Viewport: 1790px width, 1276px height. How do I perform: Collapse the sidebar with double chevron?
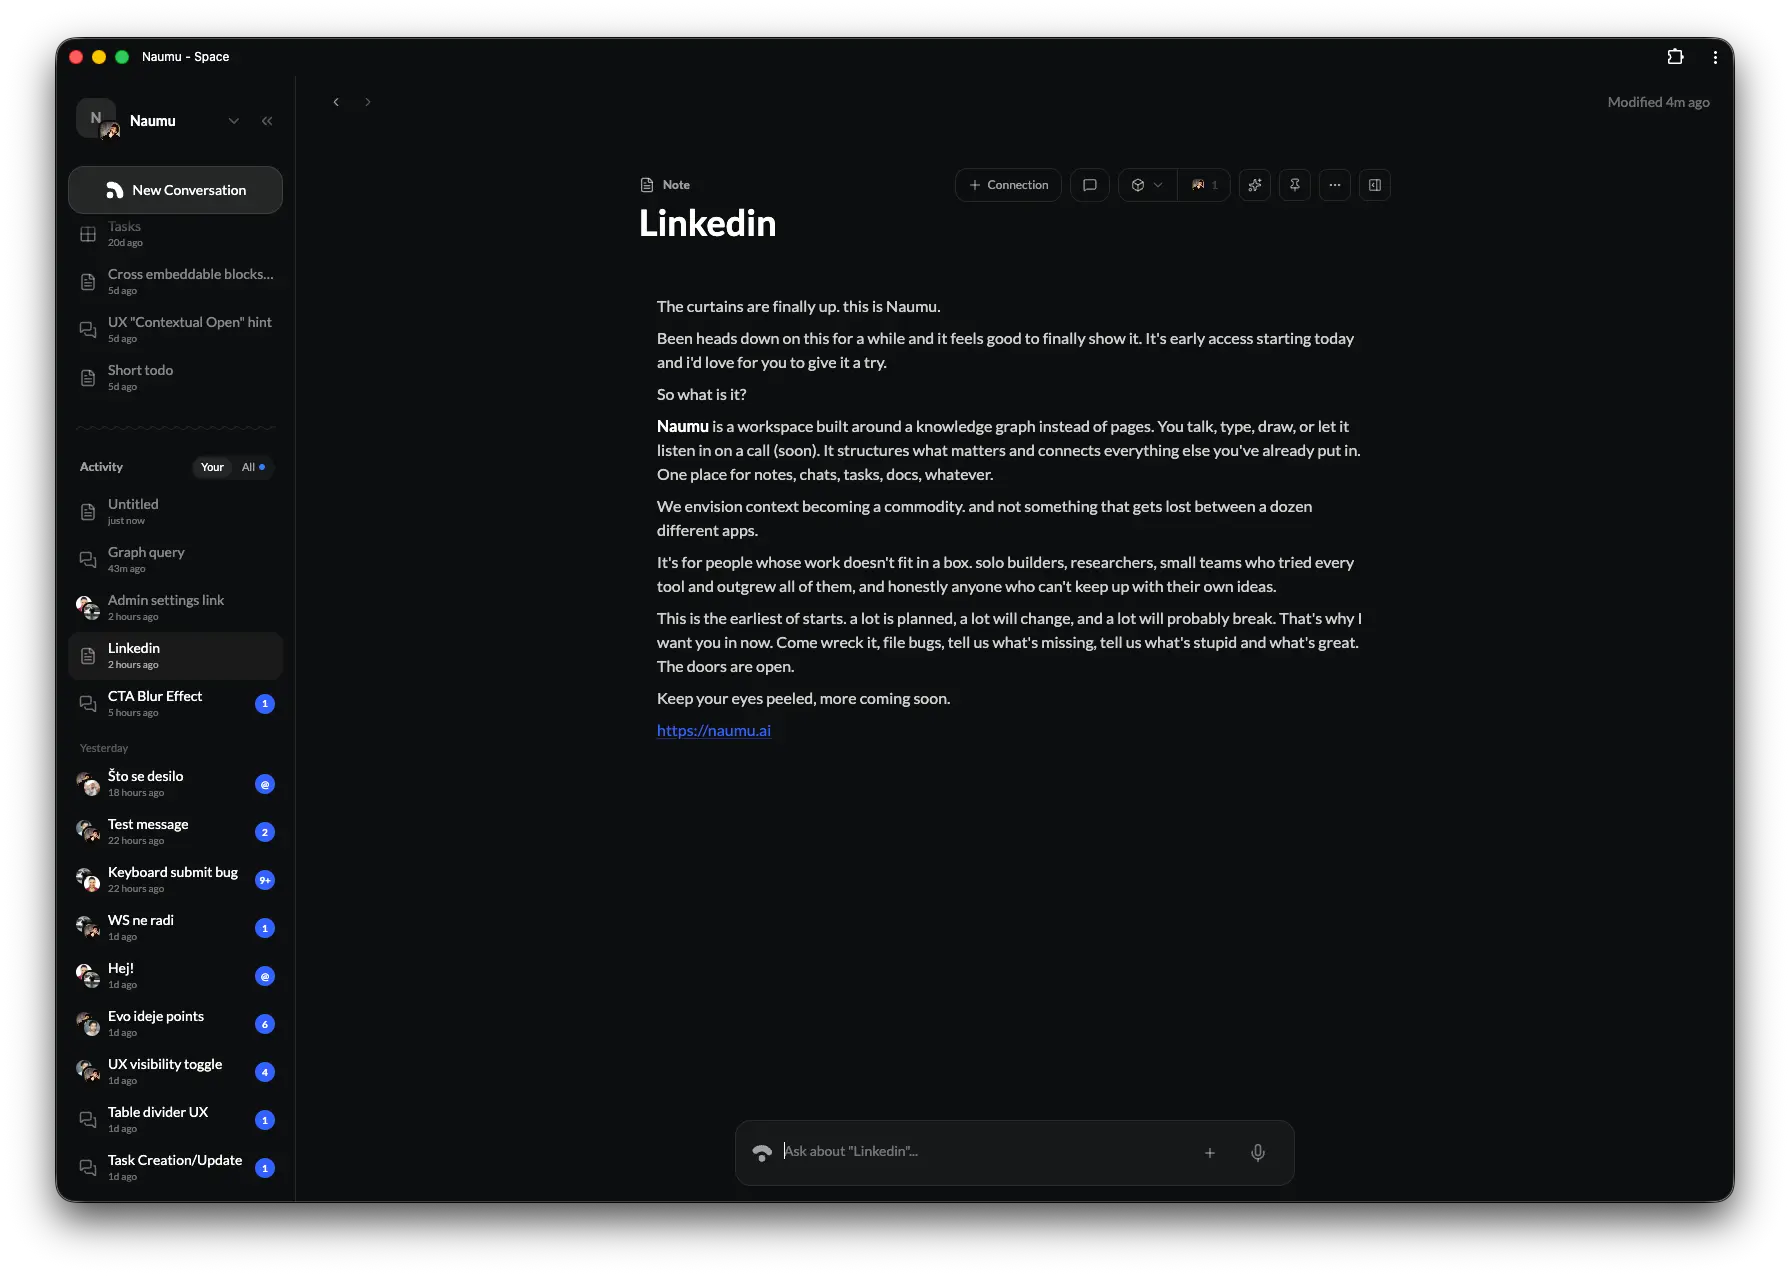click(x=267, y=121)
